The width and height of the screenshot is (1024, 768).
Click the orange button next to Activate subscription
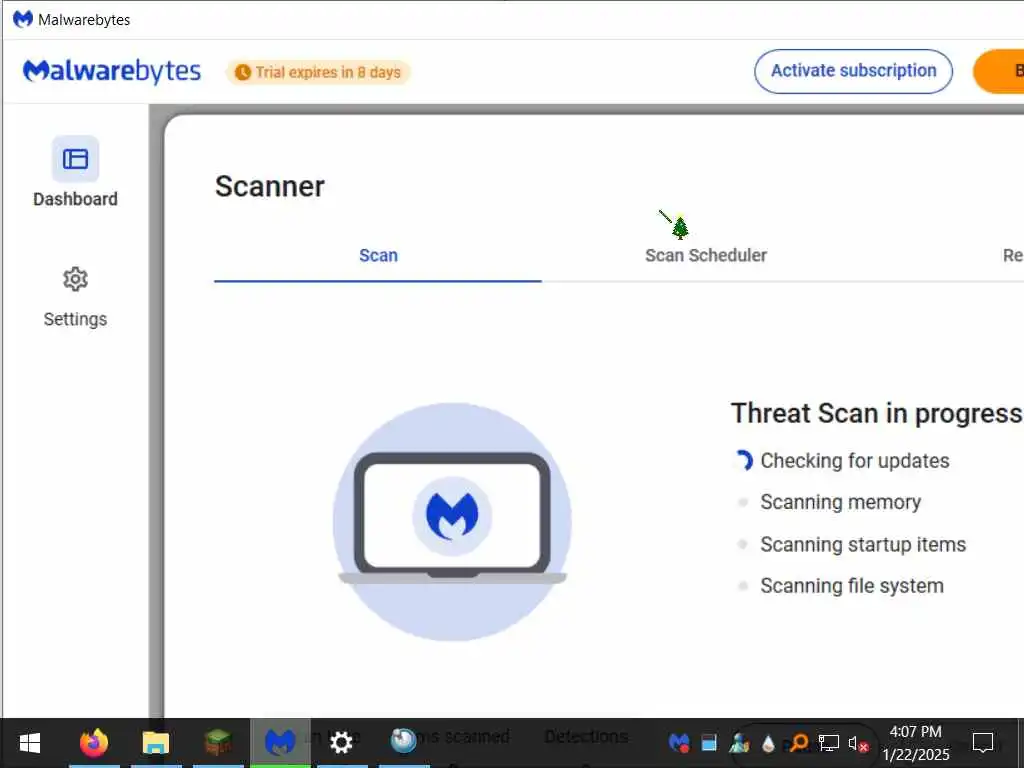(999, 71)
